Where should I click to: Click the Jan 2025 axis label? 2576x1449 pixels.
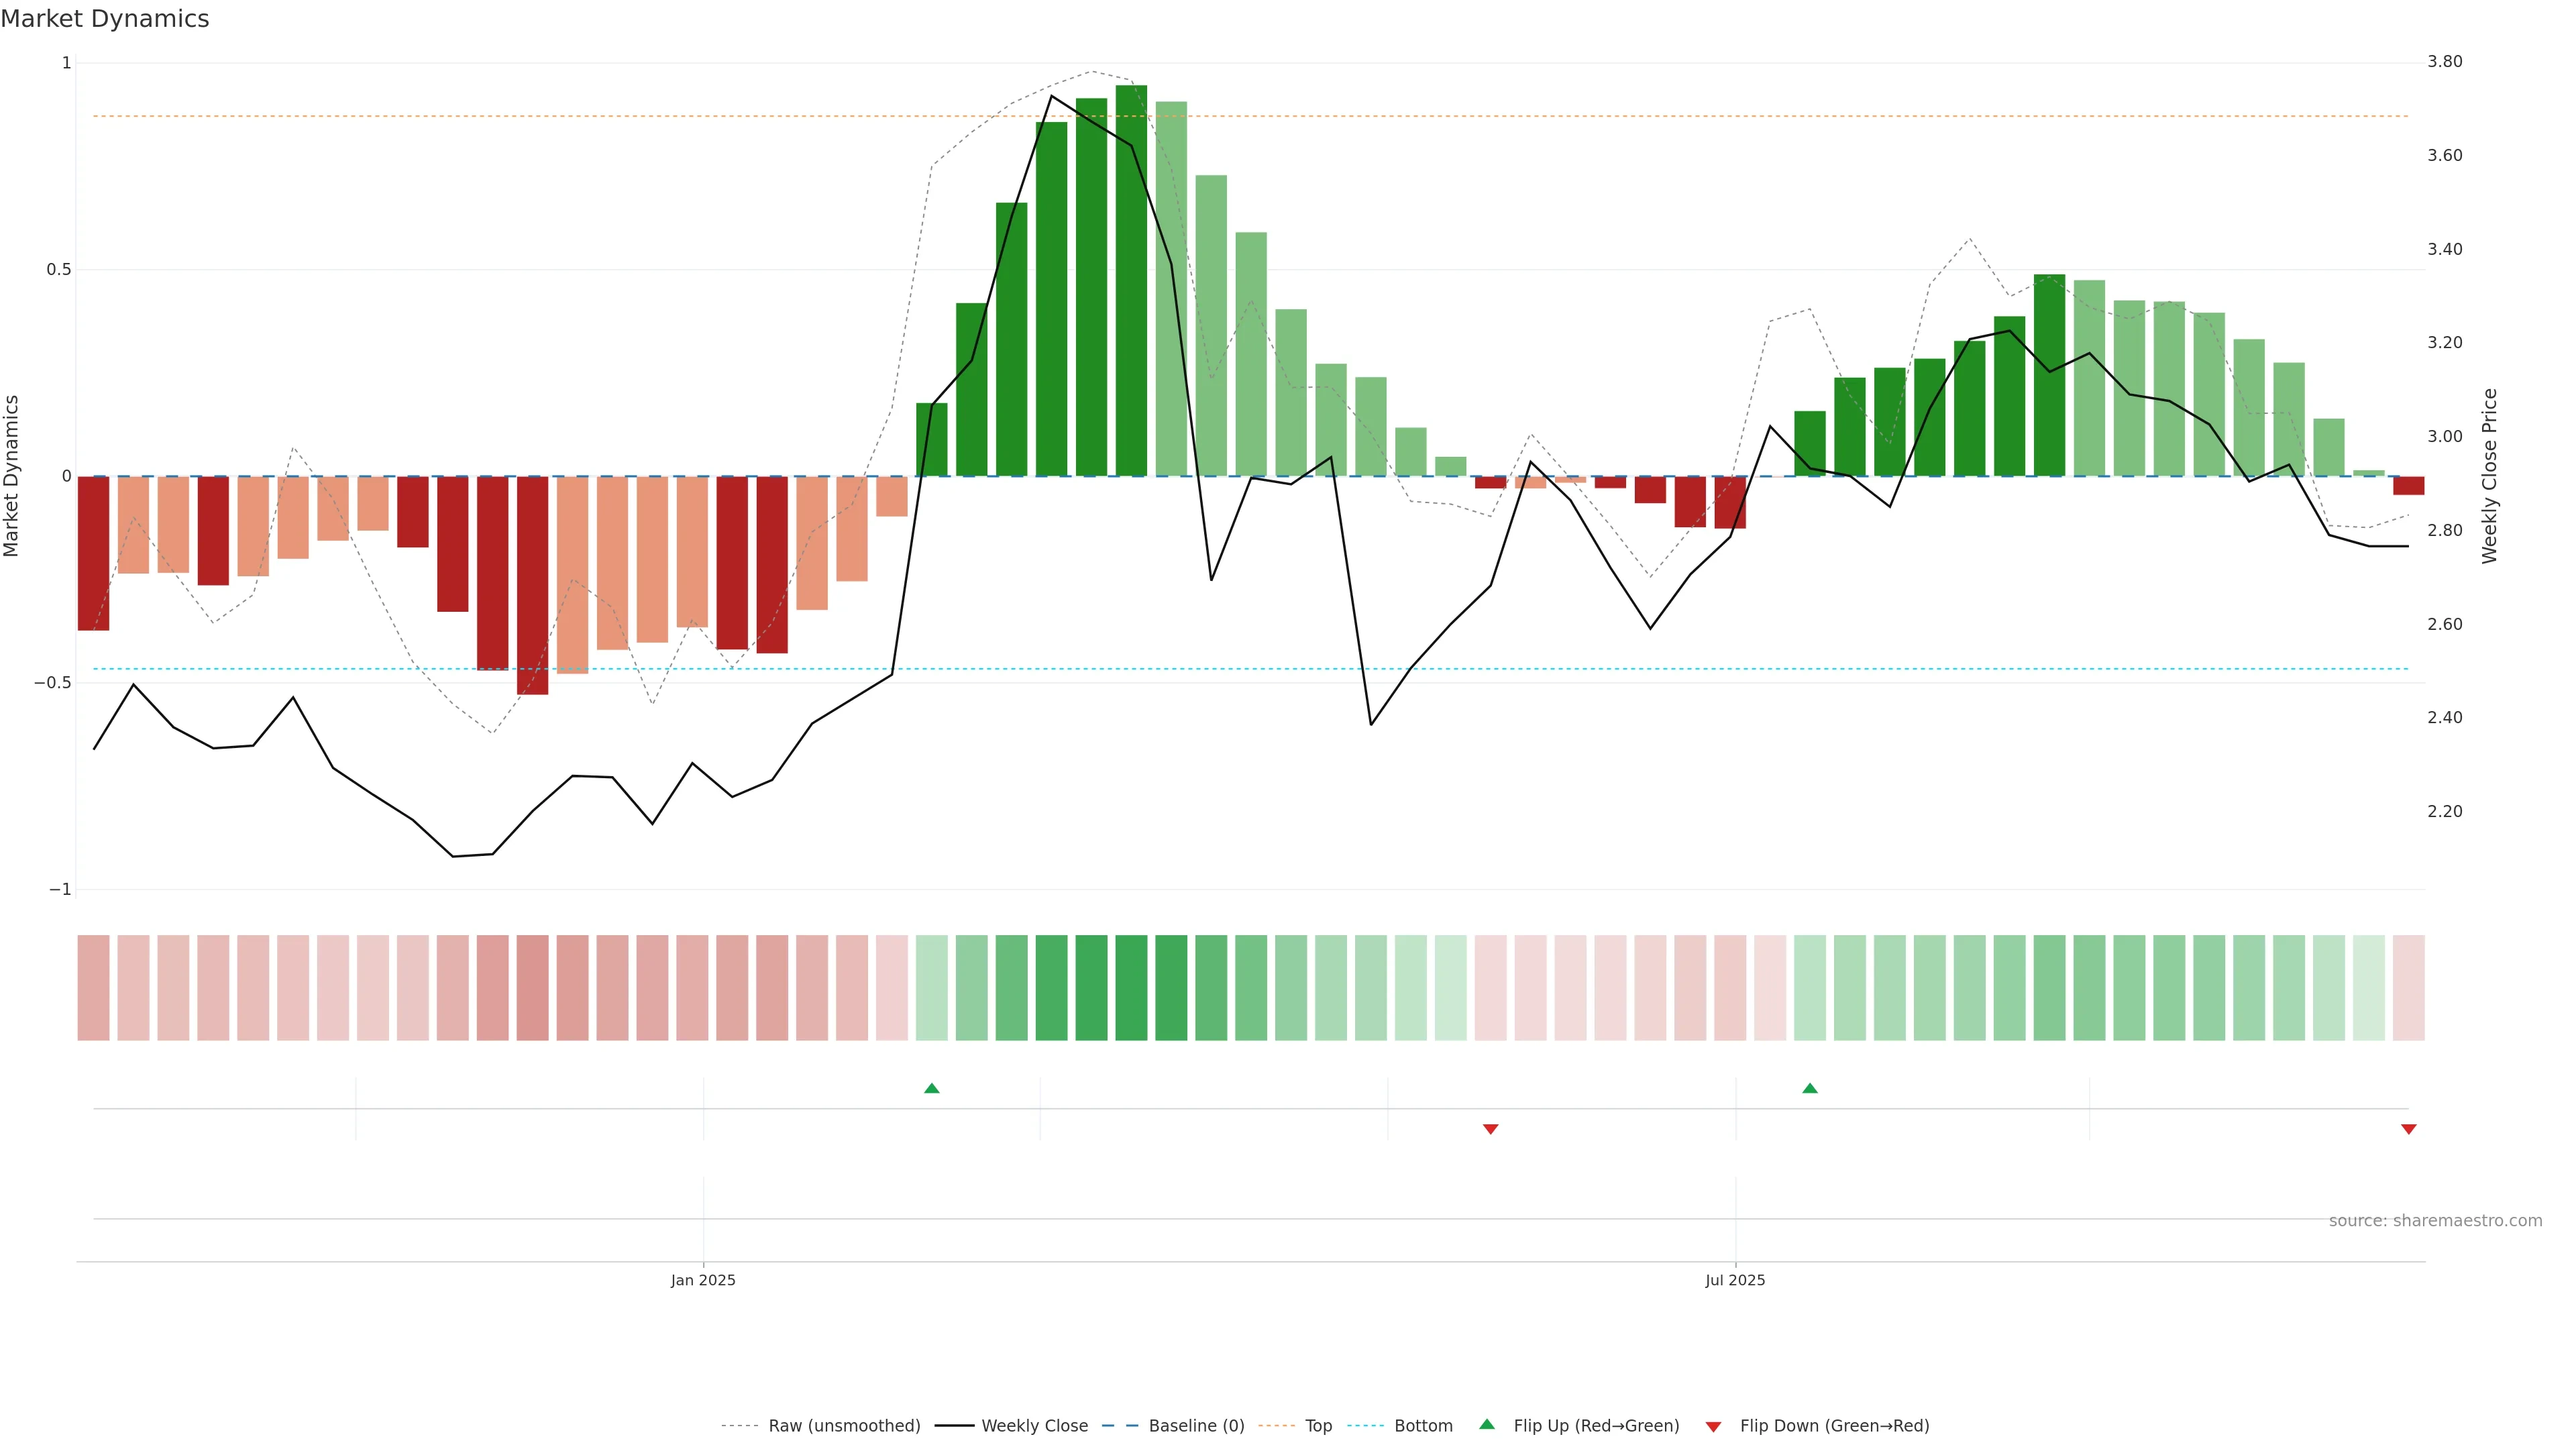(703, 1280)
